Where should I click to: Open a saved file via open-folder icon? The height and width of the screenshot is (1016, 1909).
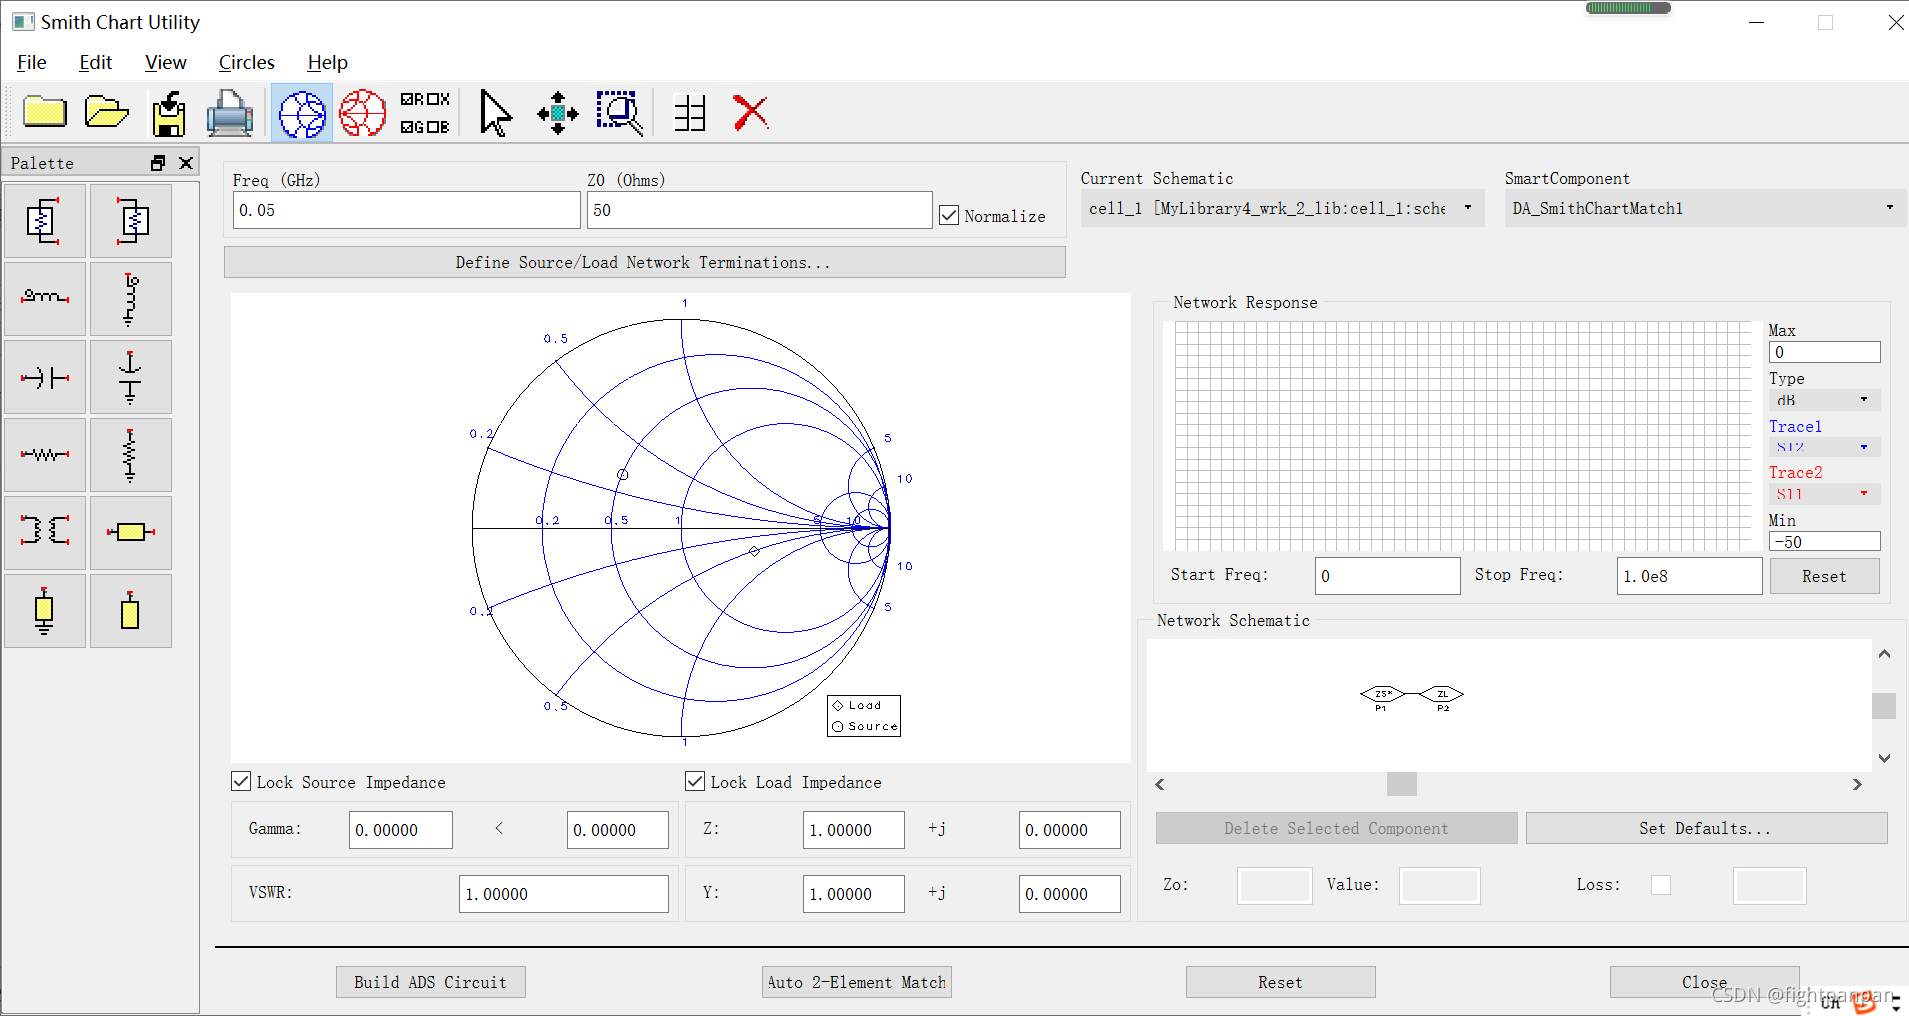point(107,112)
